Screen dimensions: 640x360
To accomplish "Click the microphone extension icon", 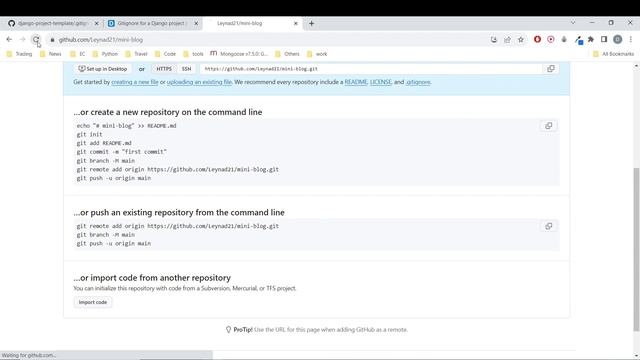I will (564, 39).
